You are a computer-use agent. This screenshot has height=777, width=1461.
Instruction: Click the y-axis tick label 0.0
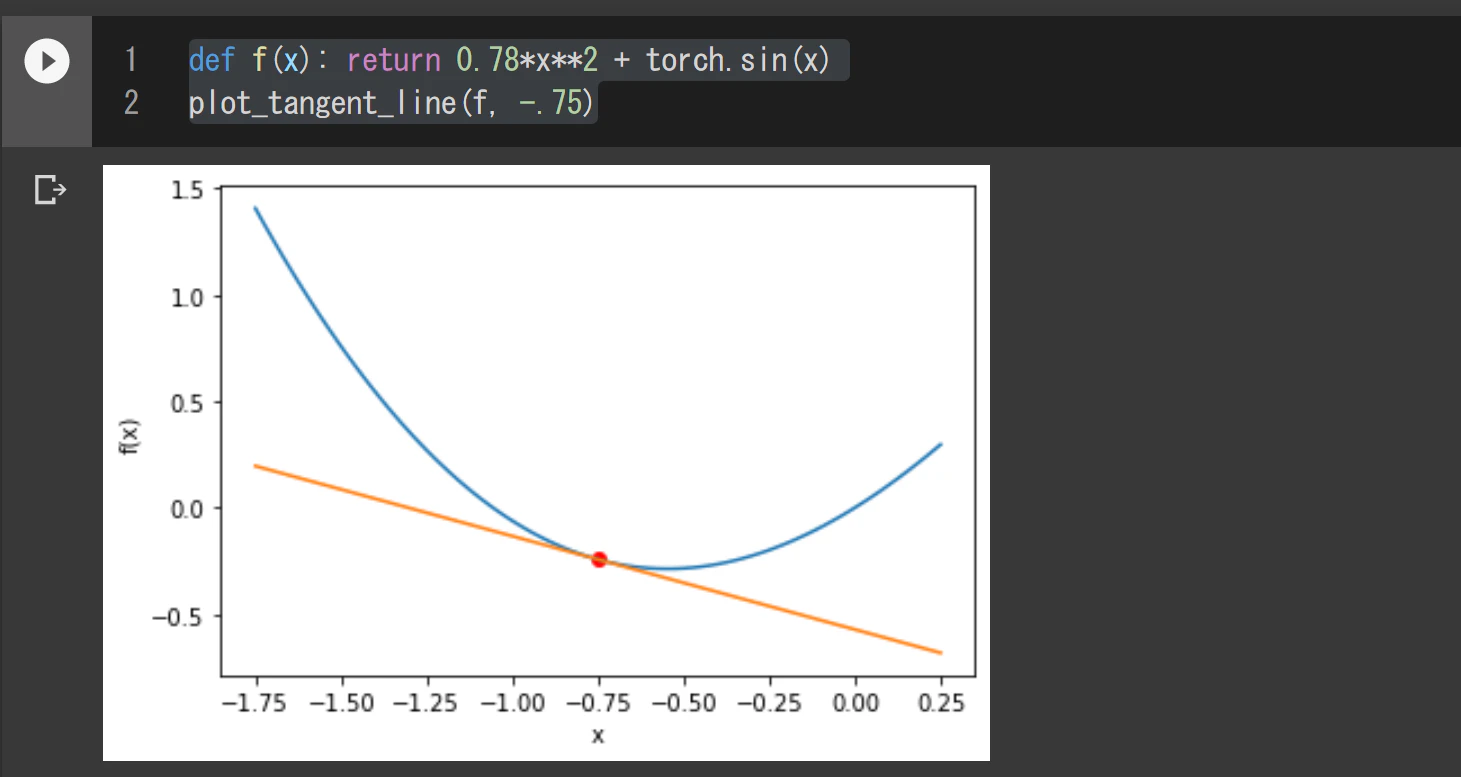point(187,509)
